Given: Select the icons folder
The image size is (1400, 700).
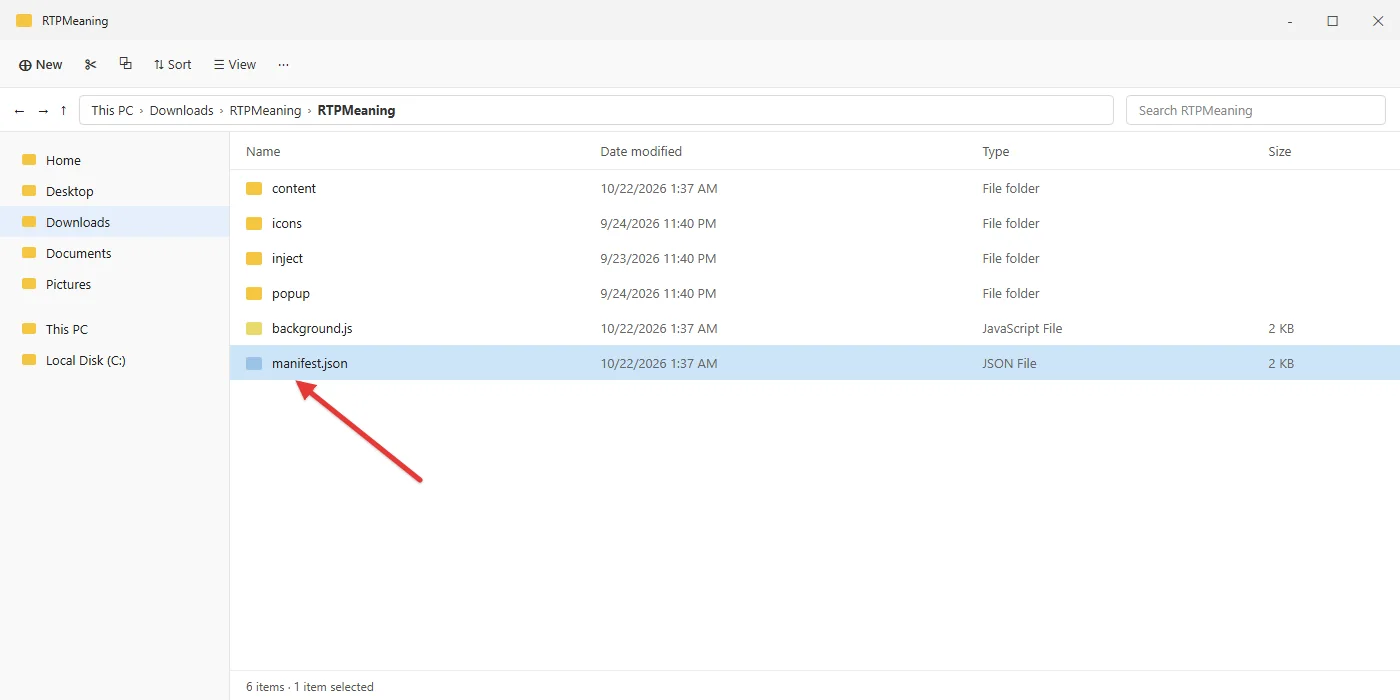Looking at the screenshot, I should pyautogui.click(x=815, y=223).
